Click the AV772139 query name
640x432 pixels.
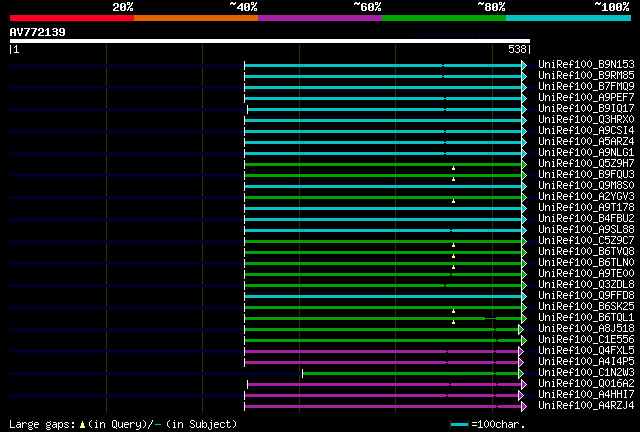click(x=38, y=32)
